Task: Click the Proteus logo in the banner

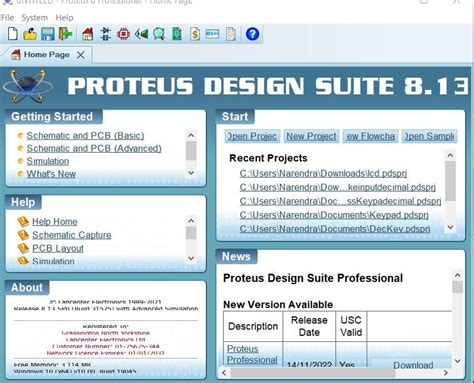Action: coord(27,86)
